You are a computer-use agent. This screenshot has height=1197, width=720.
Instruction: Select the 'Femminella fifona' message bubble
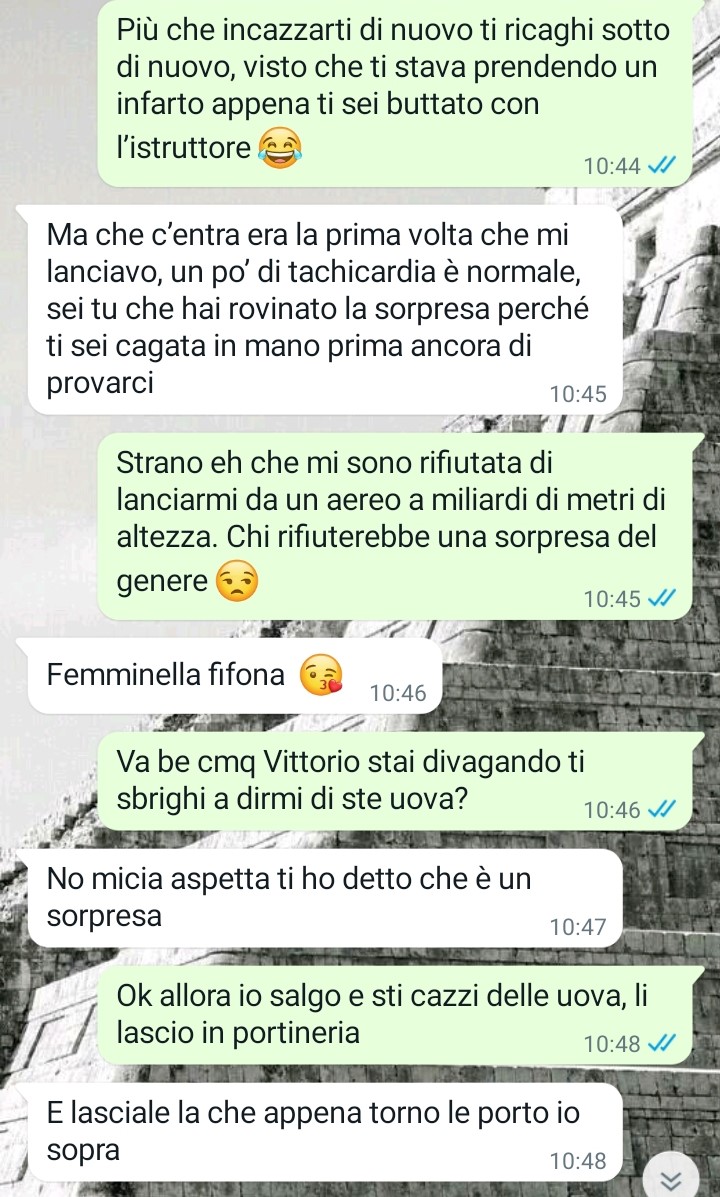click(235, 676)
